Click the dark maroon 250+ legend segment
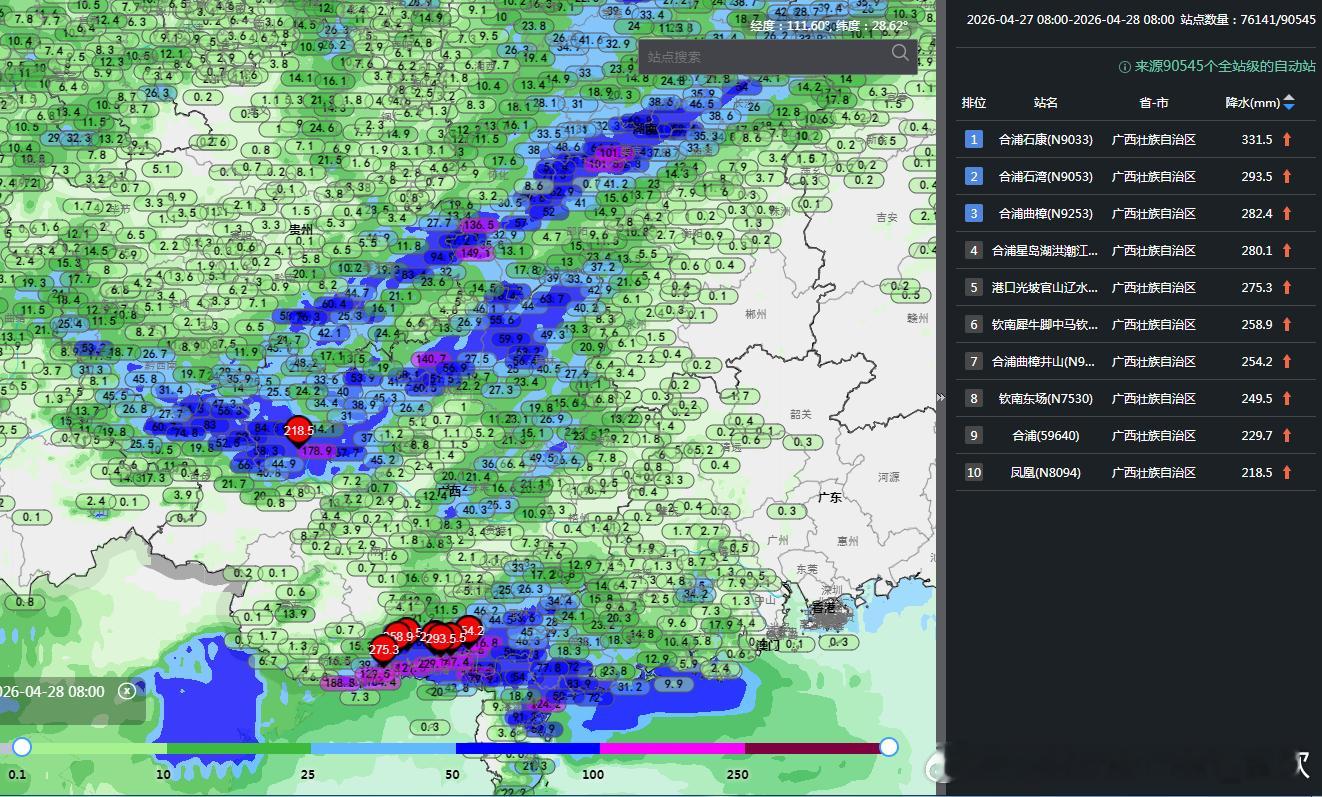 coord(812,748)
